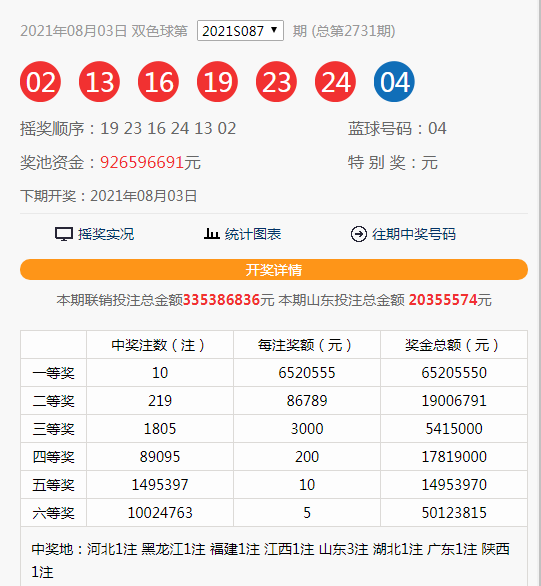
Task: Click the orange 开奖详情 bar
Action: click(274, 269)
